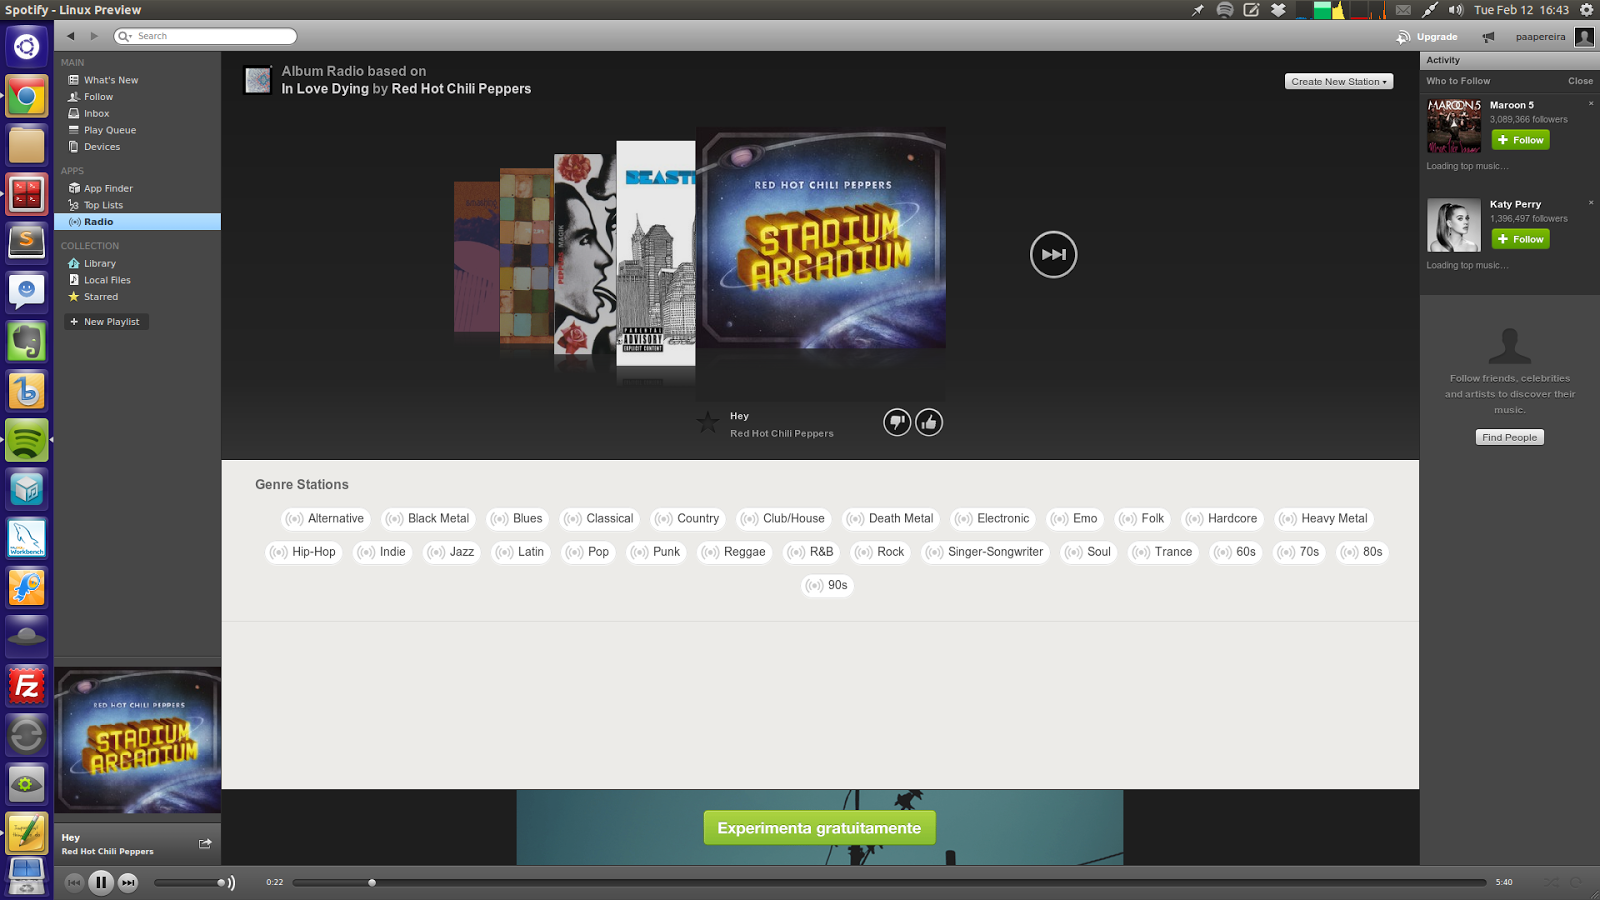Open Follow in the sidebar
The height and width of the screenshot is (900, 1600).
pos(98,97)
